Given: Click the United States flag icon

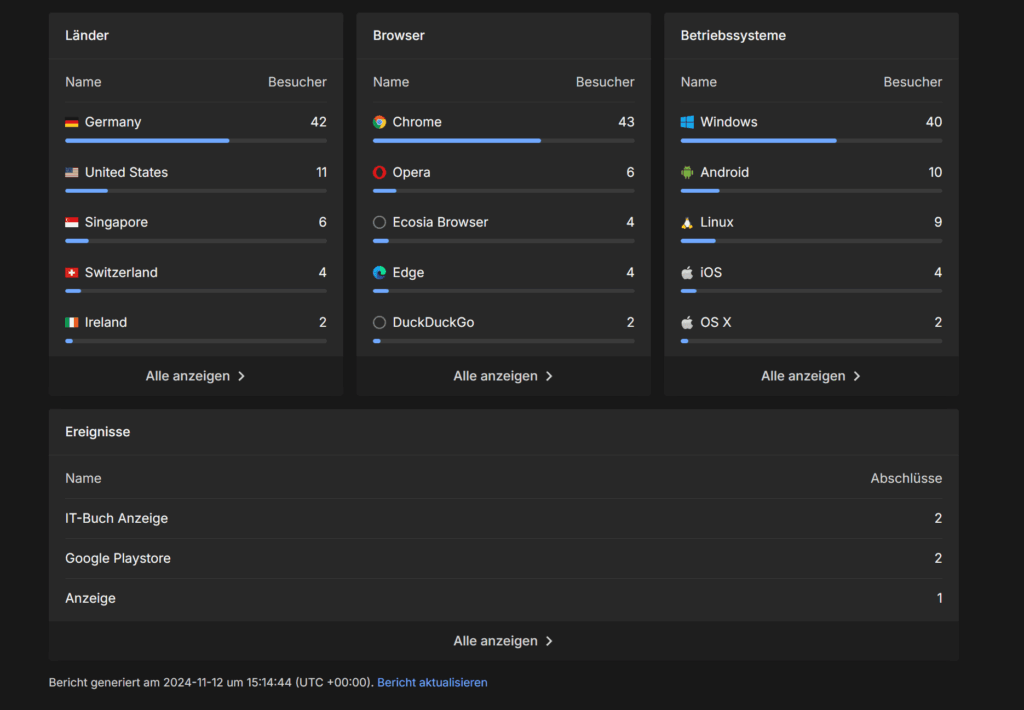Looking at the screenshot, I should [x=72, y=172].
